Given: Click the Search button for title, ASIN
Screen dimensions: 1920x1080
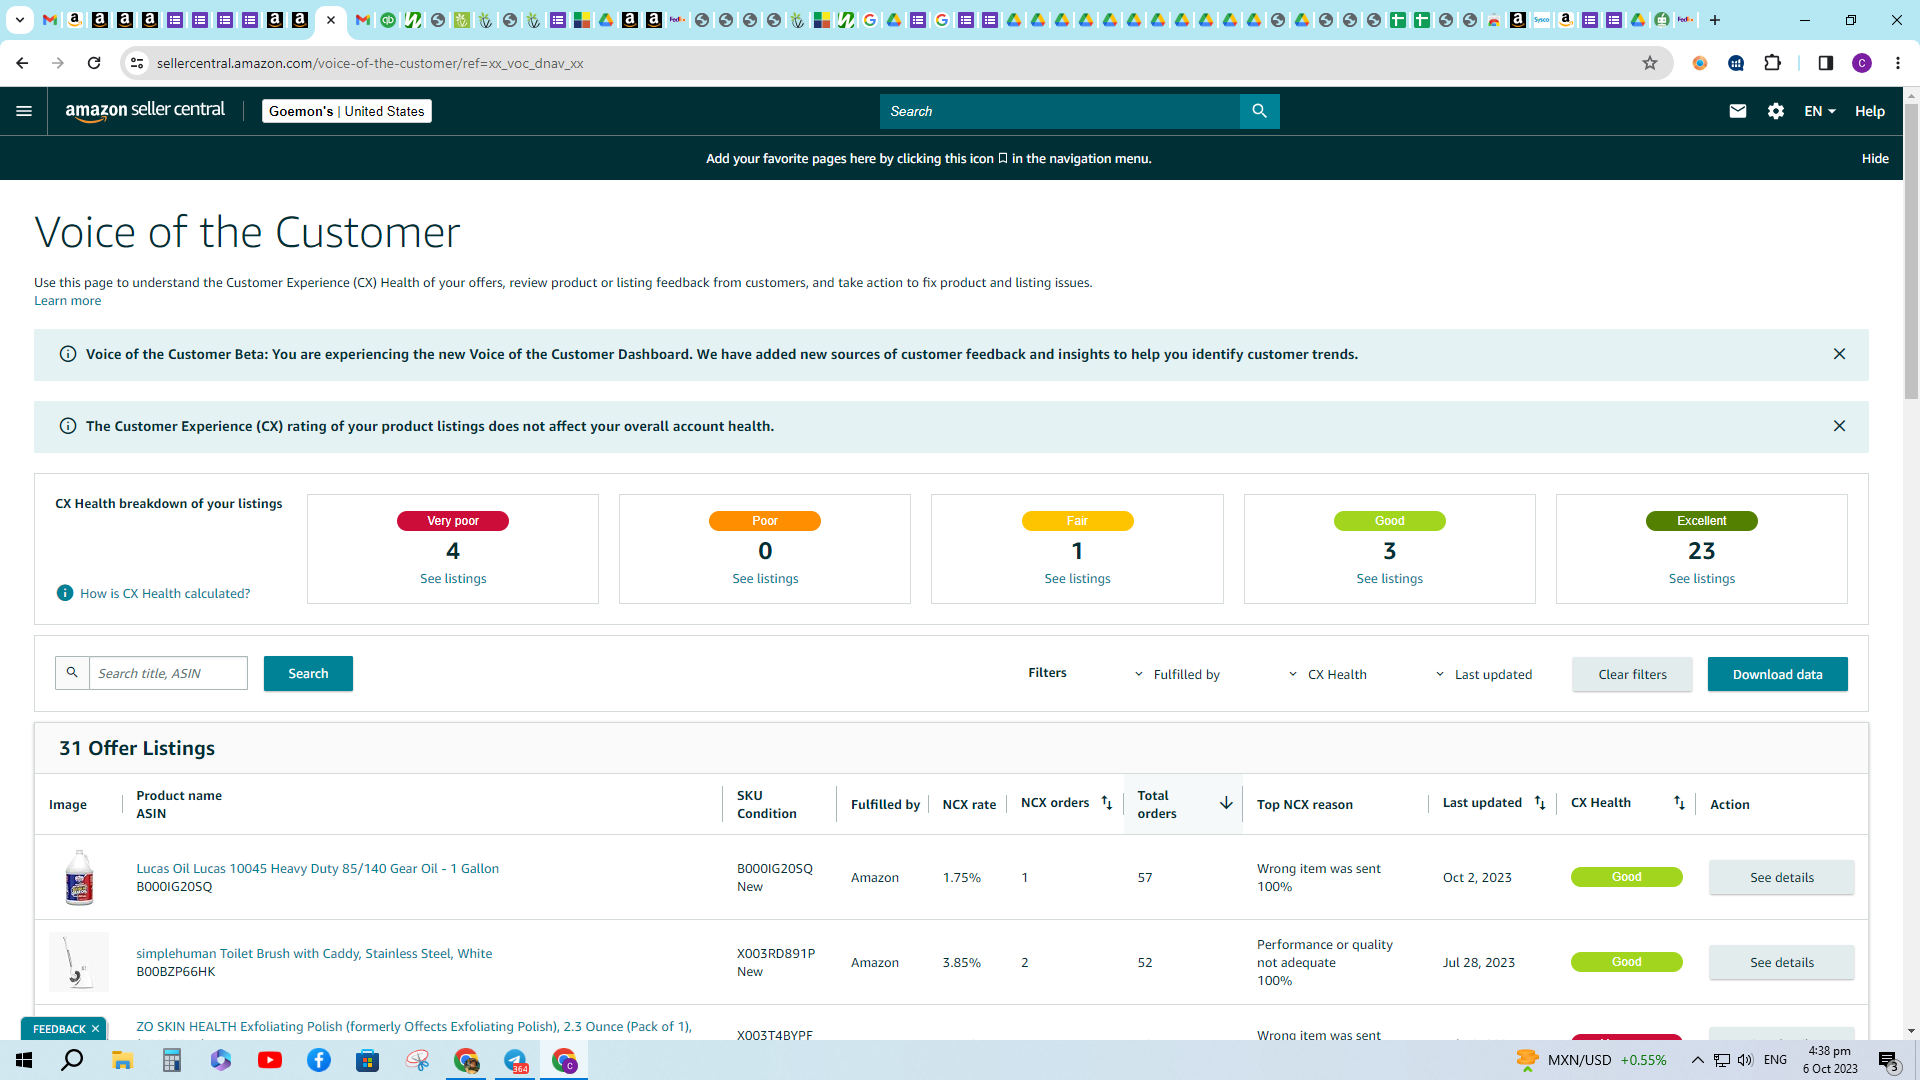Looking at the screenshot, I should 308,673.
